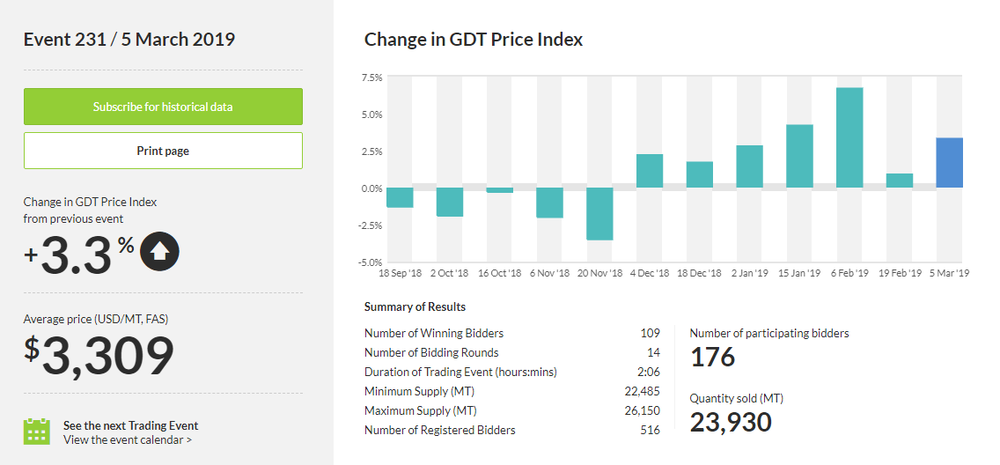The width and height of the screenshot is (1000, 465).
Task: Click the 16 Oct '18 chart bar
Action: (x=500, y=190)
